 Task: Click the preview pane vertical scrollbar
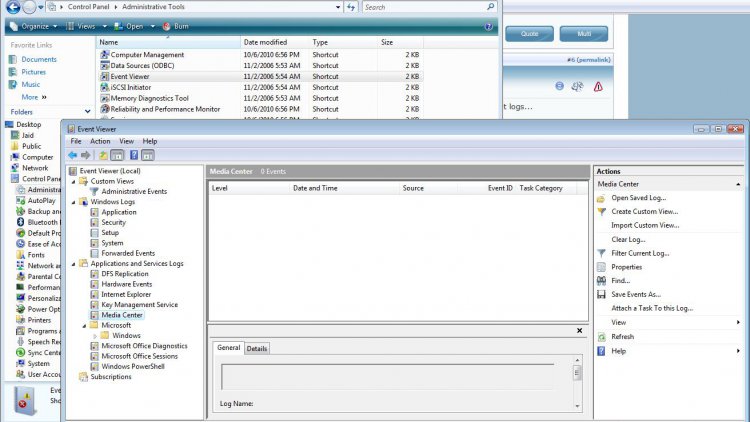pos(577,383)
